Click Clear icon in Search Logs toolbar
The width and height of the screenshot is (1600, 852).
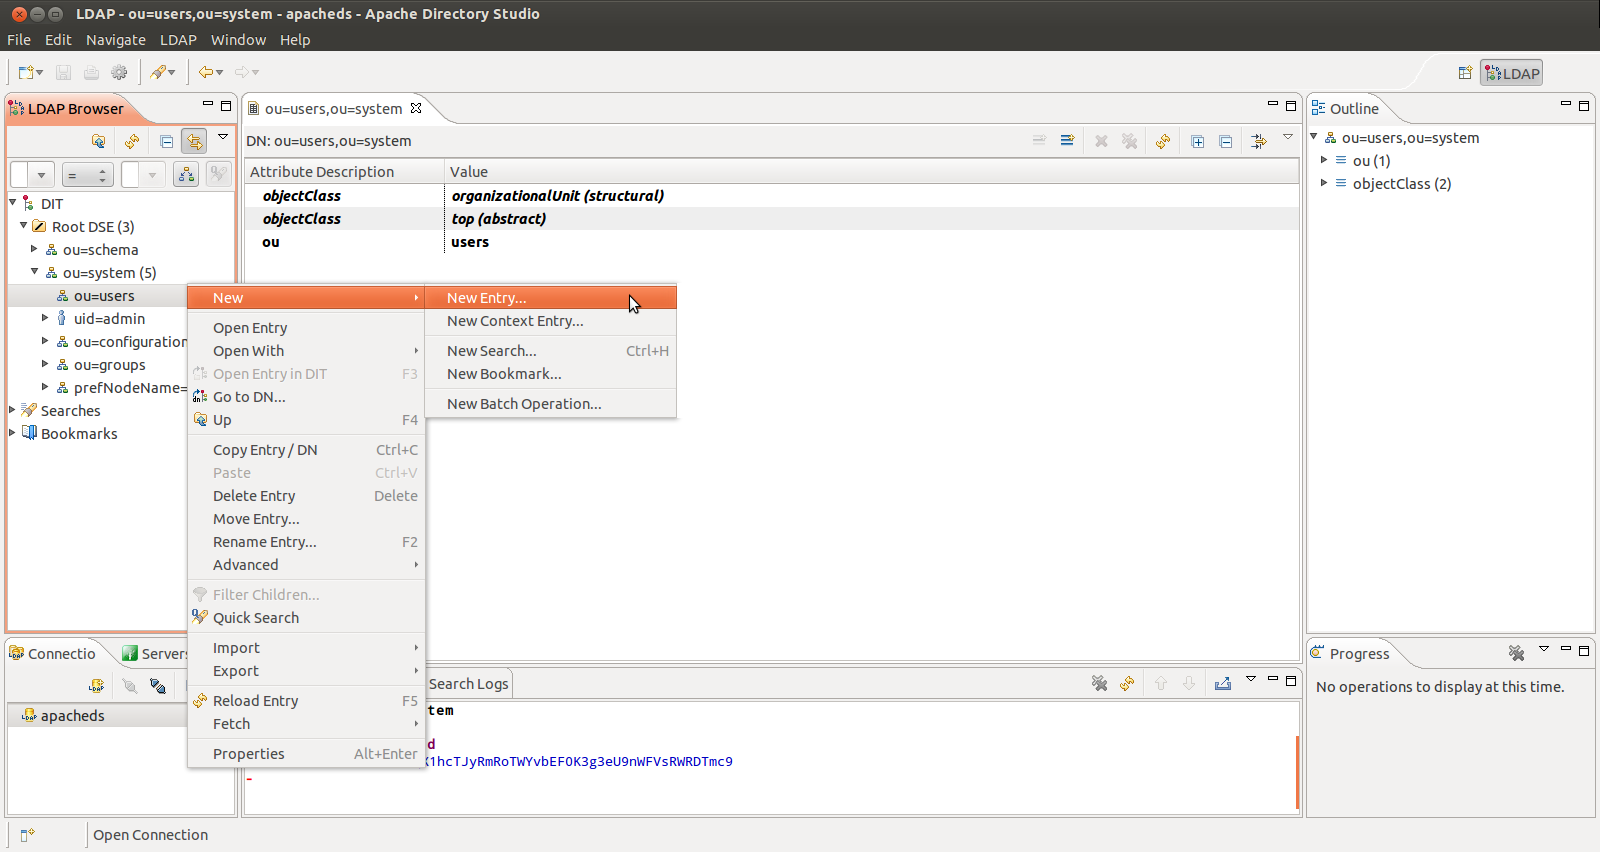(x=1100, y=683)
